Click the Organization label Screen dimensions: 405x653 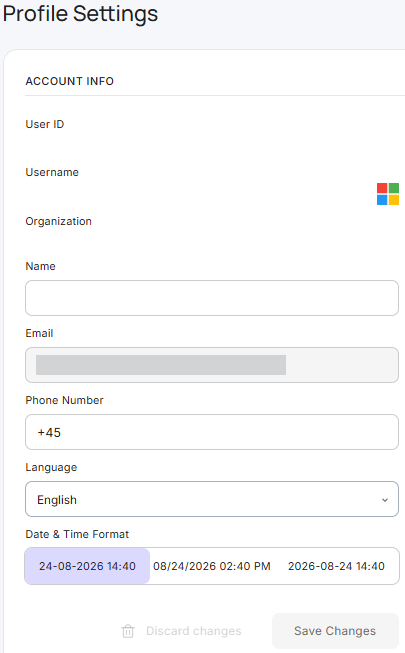tap(58, 221)
